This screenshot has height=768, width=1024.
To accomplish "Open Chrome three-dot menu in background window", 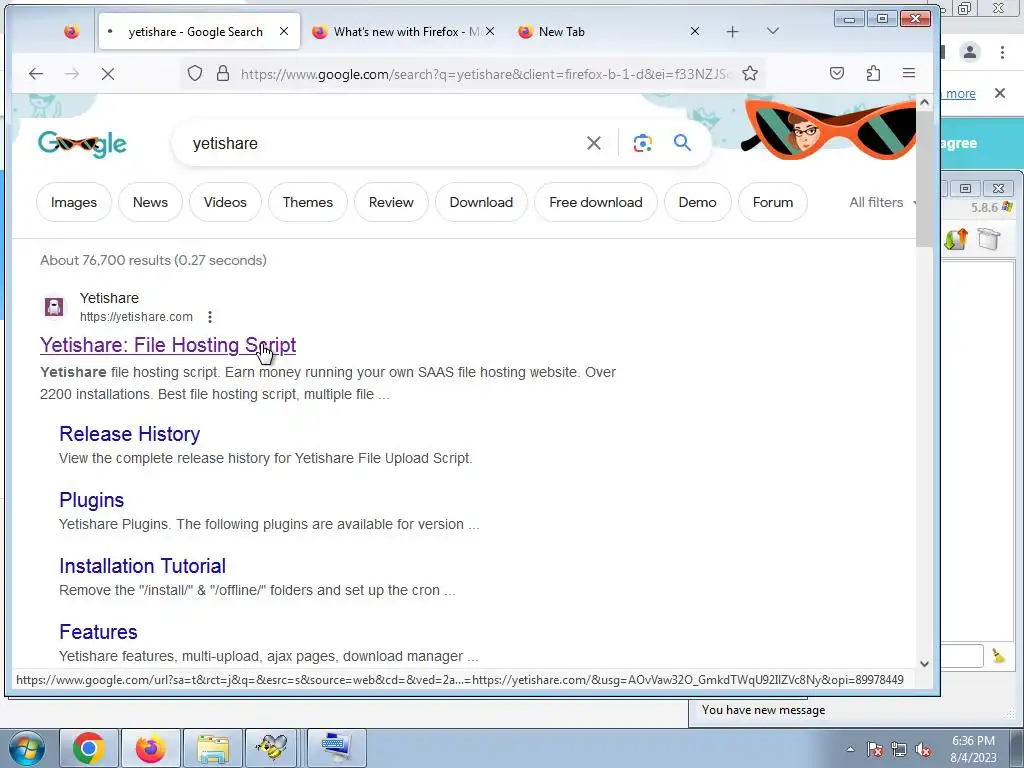I will coord(1002,52).
